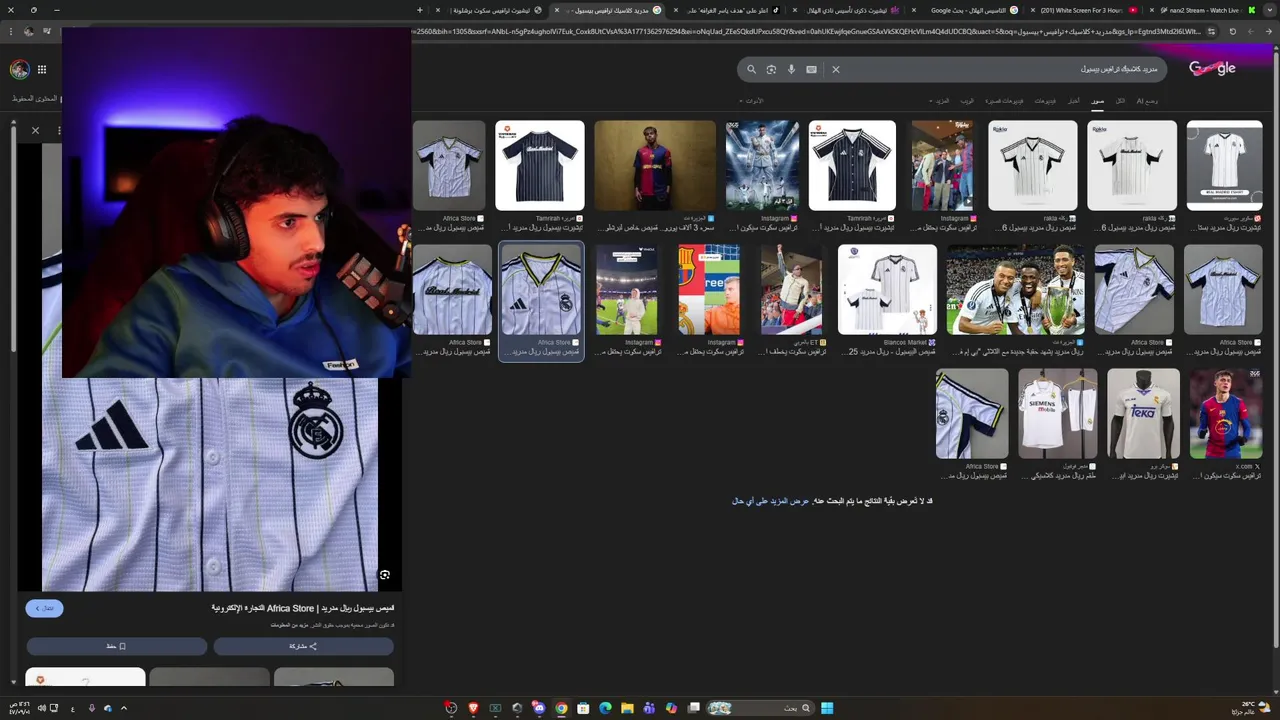Switch to the الويب web tab
1280x720 pixels.
pyautogui.click(x=967, y=101)
